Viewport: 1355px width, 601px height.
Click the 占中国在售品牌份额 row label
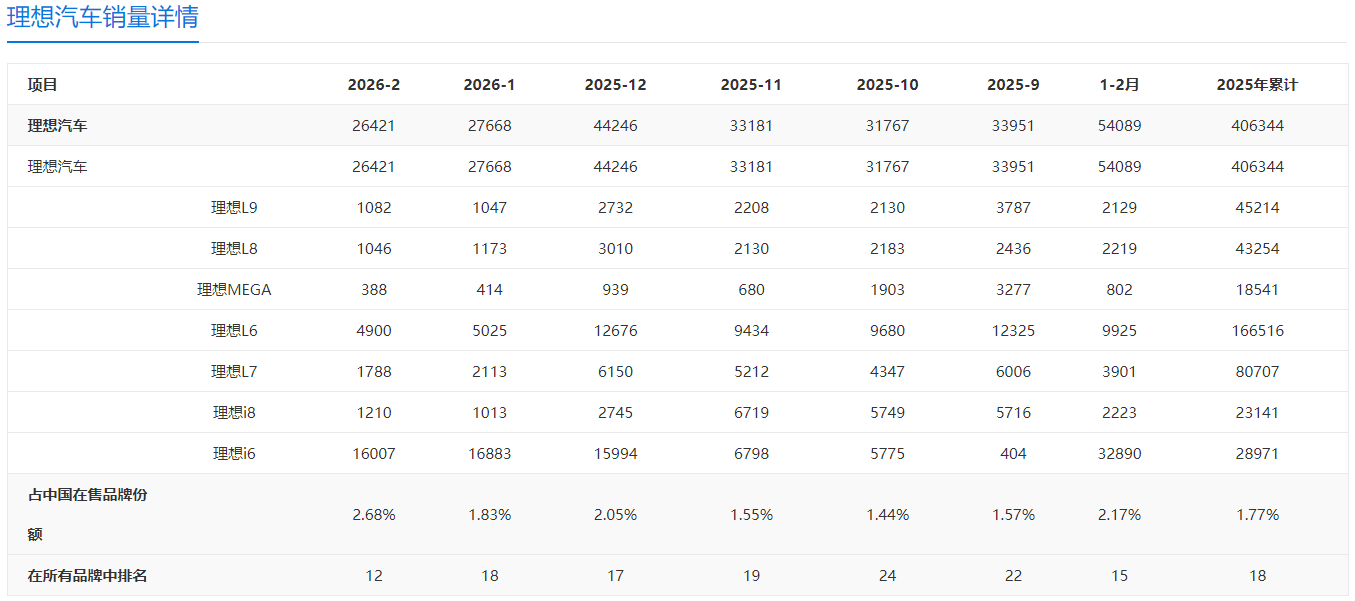(x=88, y=514)
